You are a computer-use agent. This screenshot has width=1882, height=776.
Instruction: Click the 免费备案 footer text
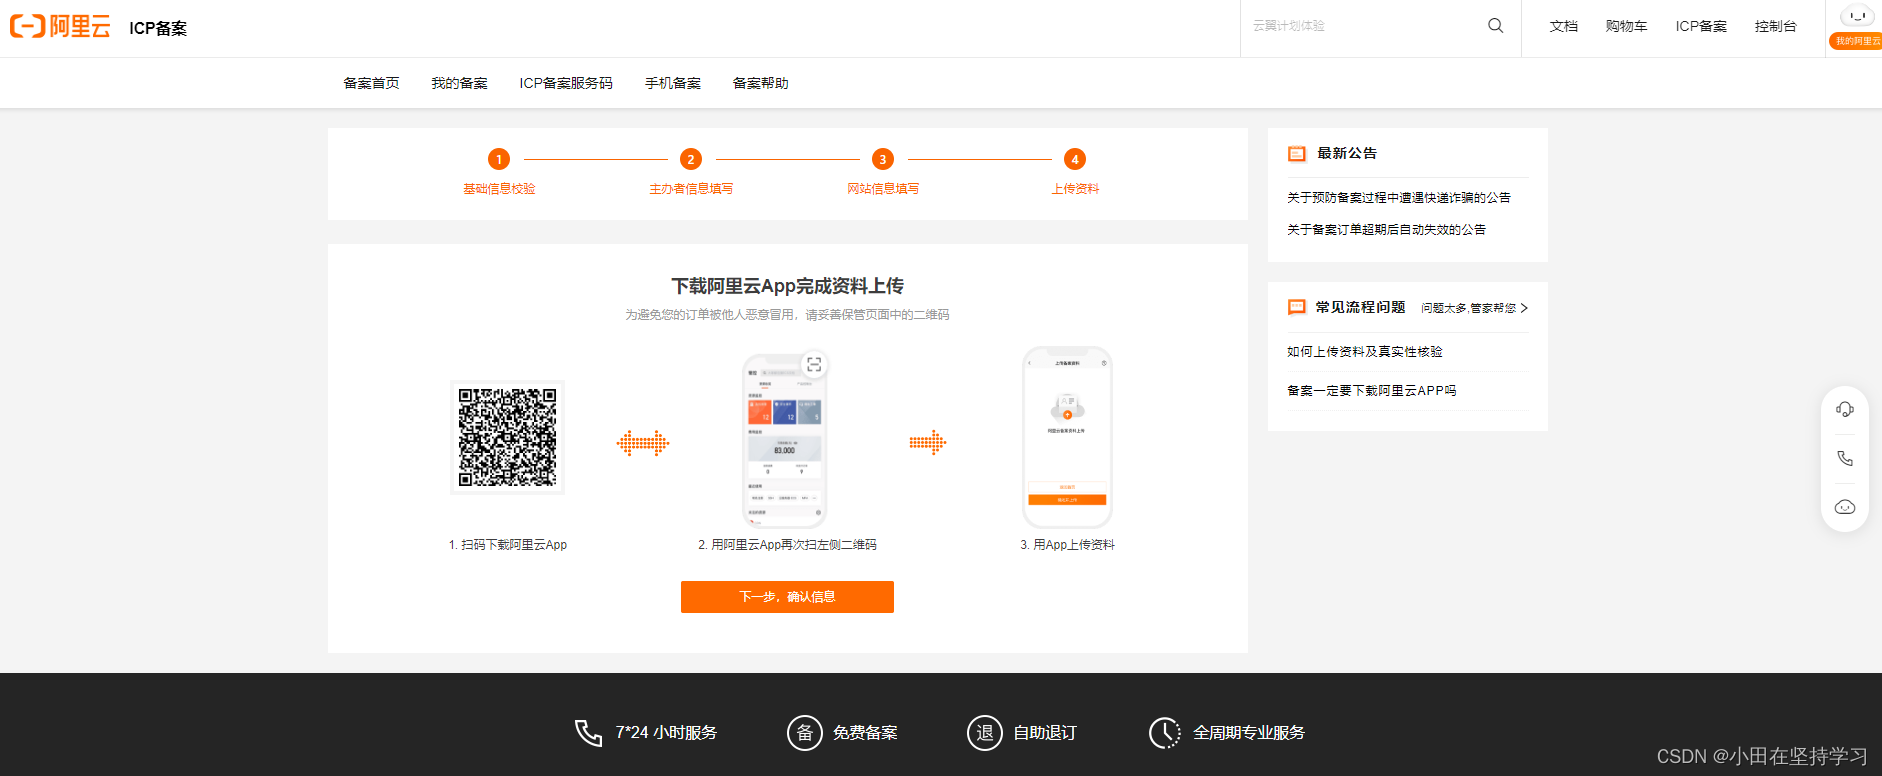[865, 733]
